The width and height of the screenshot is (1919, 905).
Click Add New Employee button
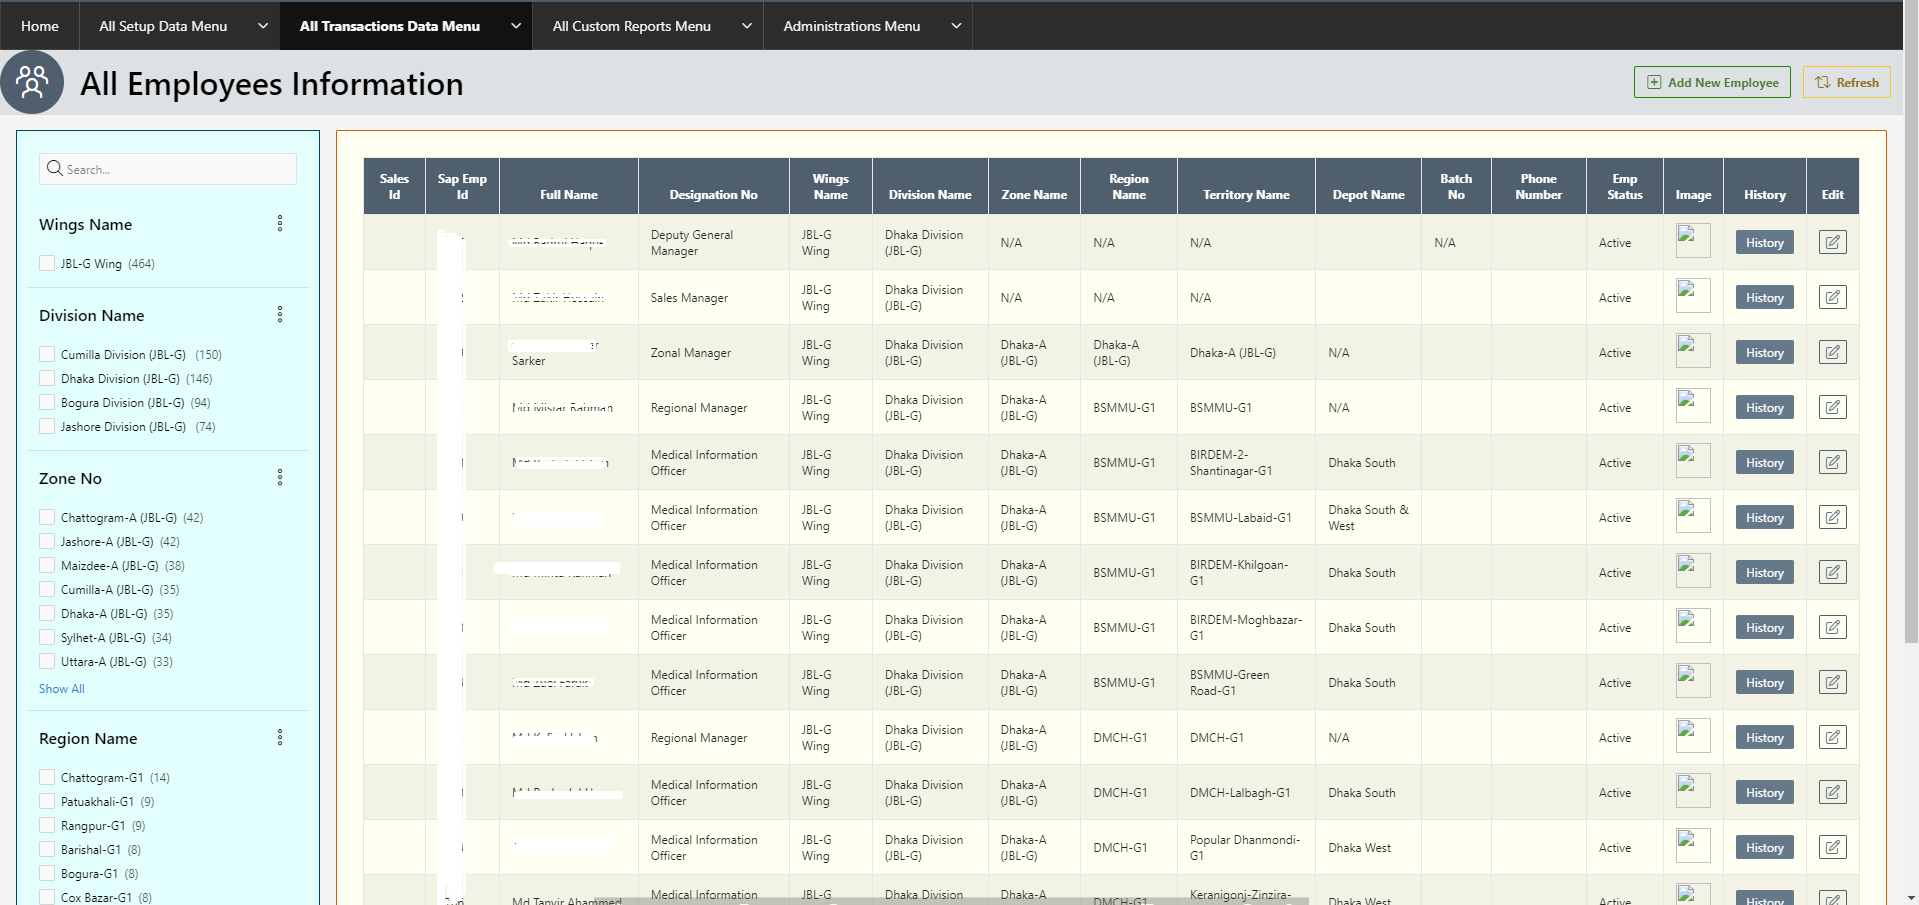pyautogui.click(x=1714, y=82)
